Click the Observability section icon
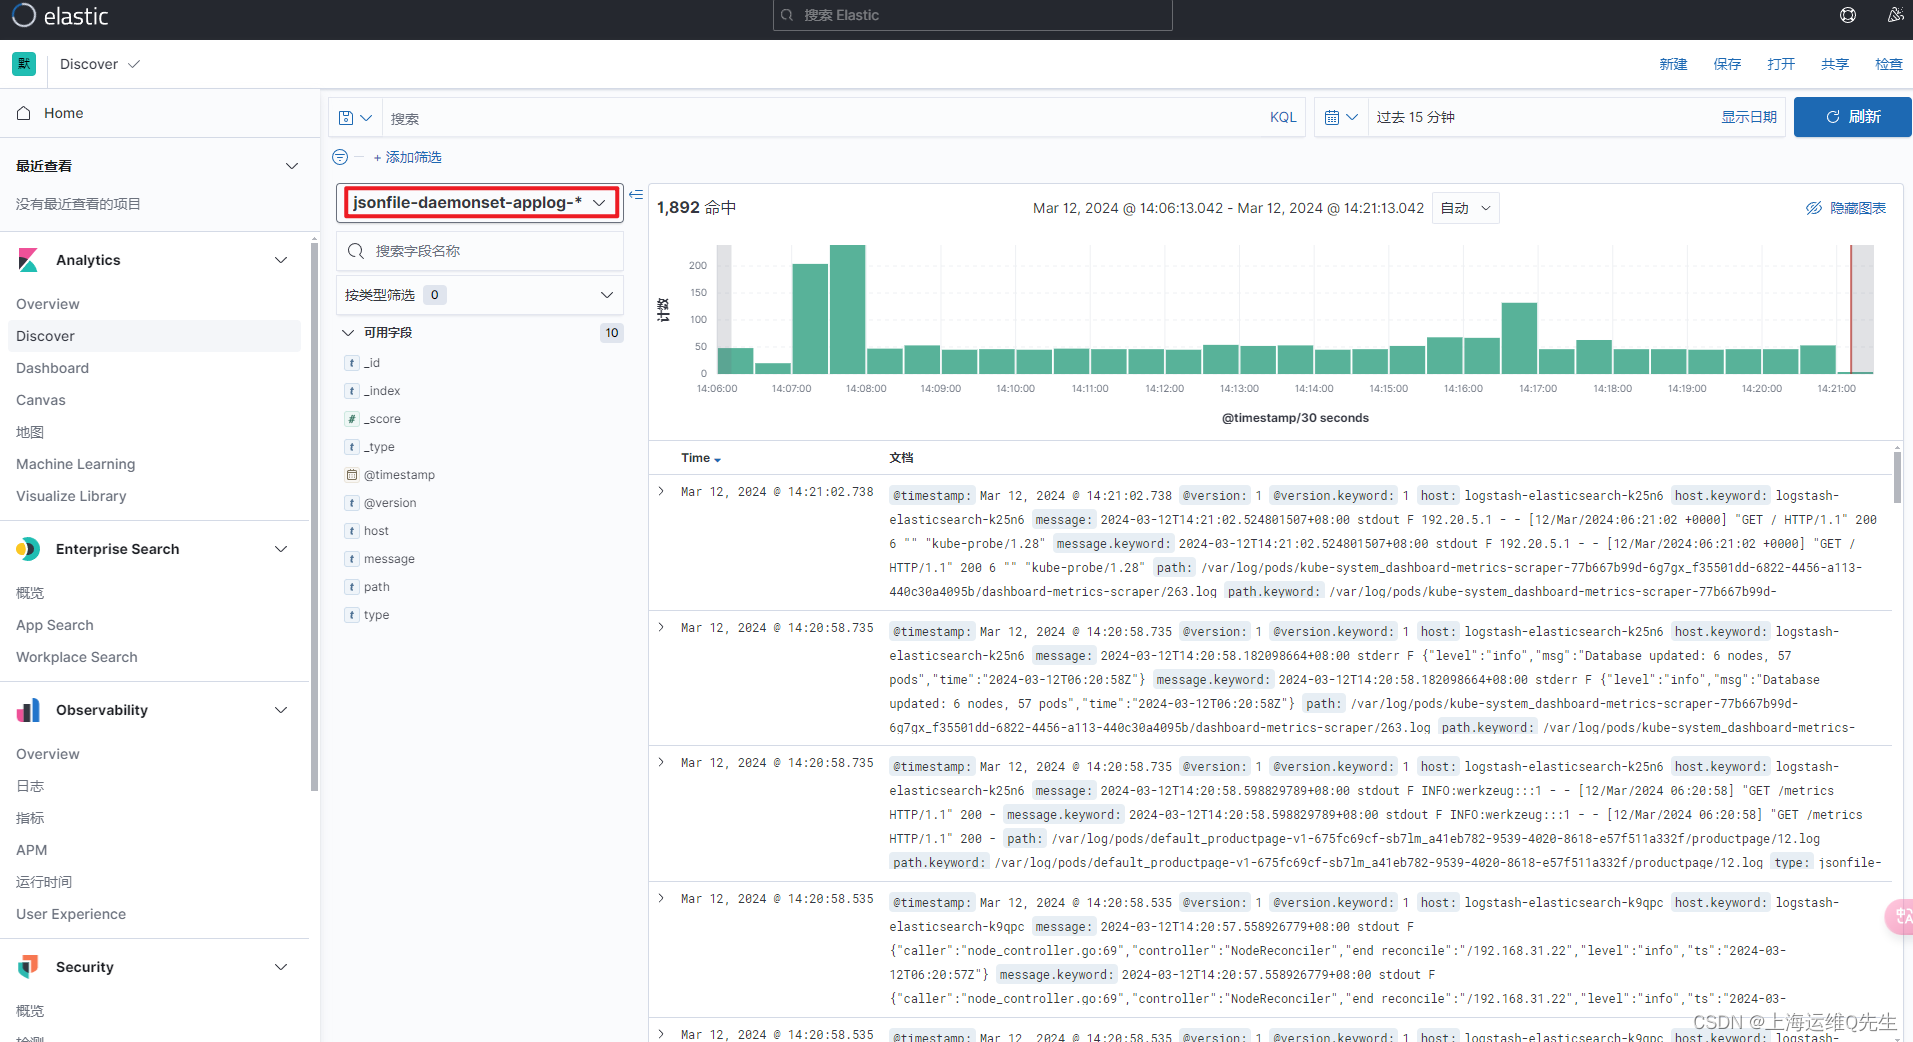Image resolution: width=1913 pixels, height=1042 pixels. 28,710
